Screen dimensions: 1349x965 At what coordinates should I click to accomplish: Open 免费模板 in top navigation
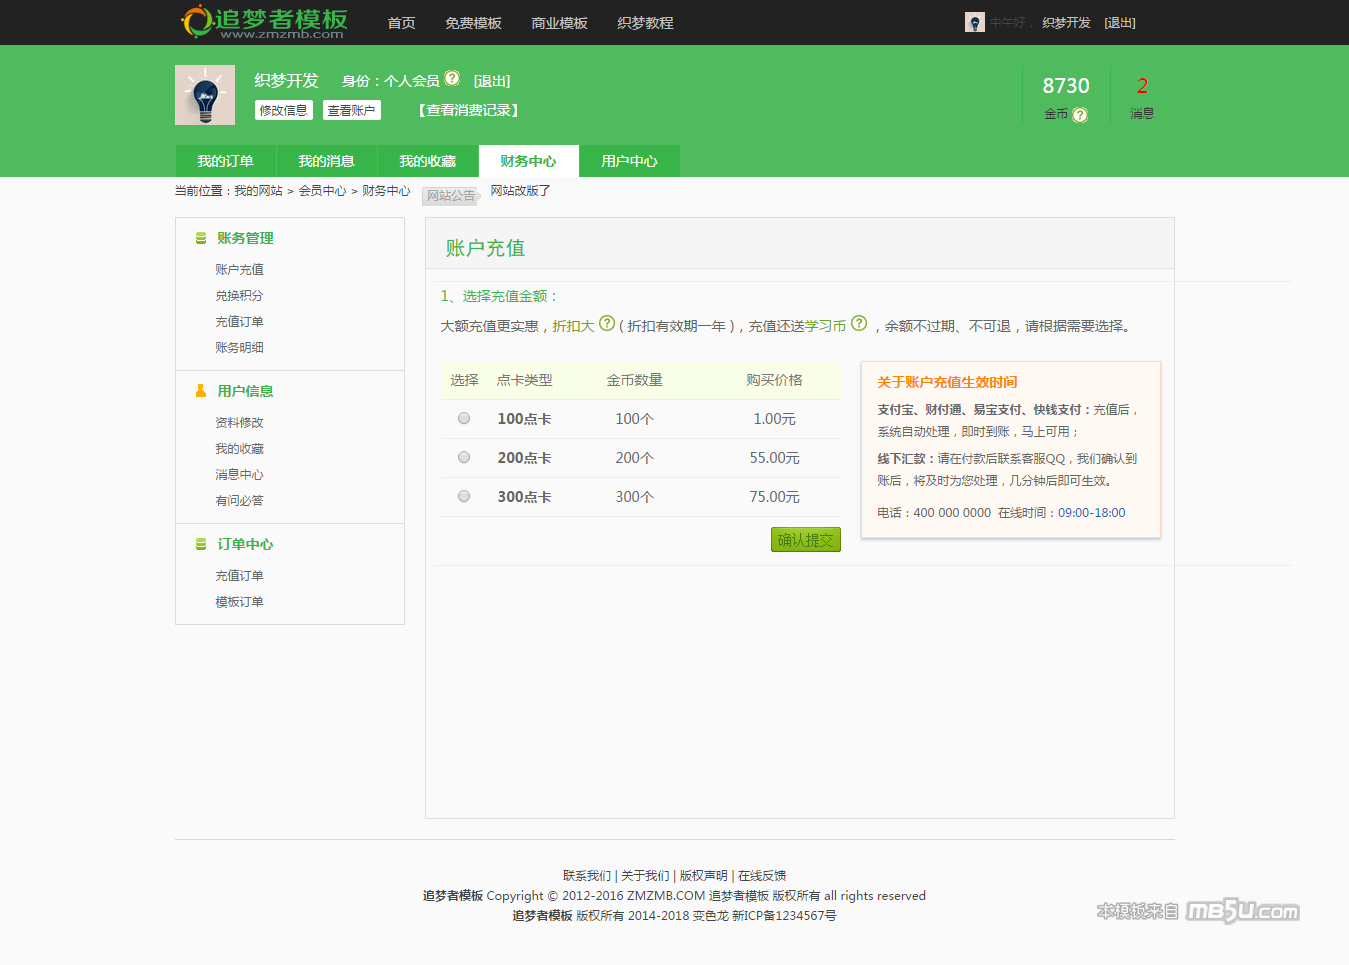tap(473, 23)
